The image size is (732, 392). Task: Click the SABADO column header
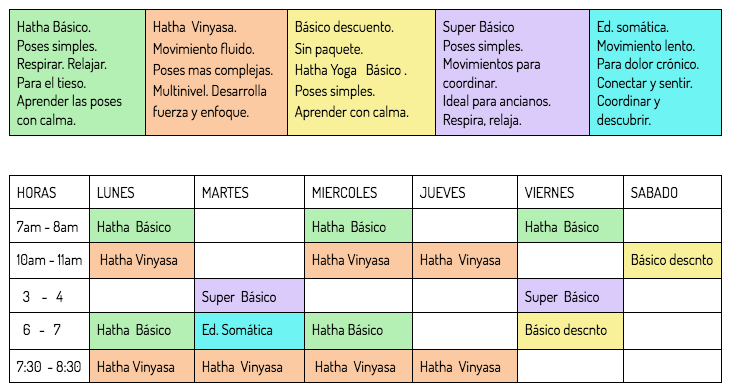click(x=673, y=192)
